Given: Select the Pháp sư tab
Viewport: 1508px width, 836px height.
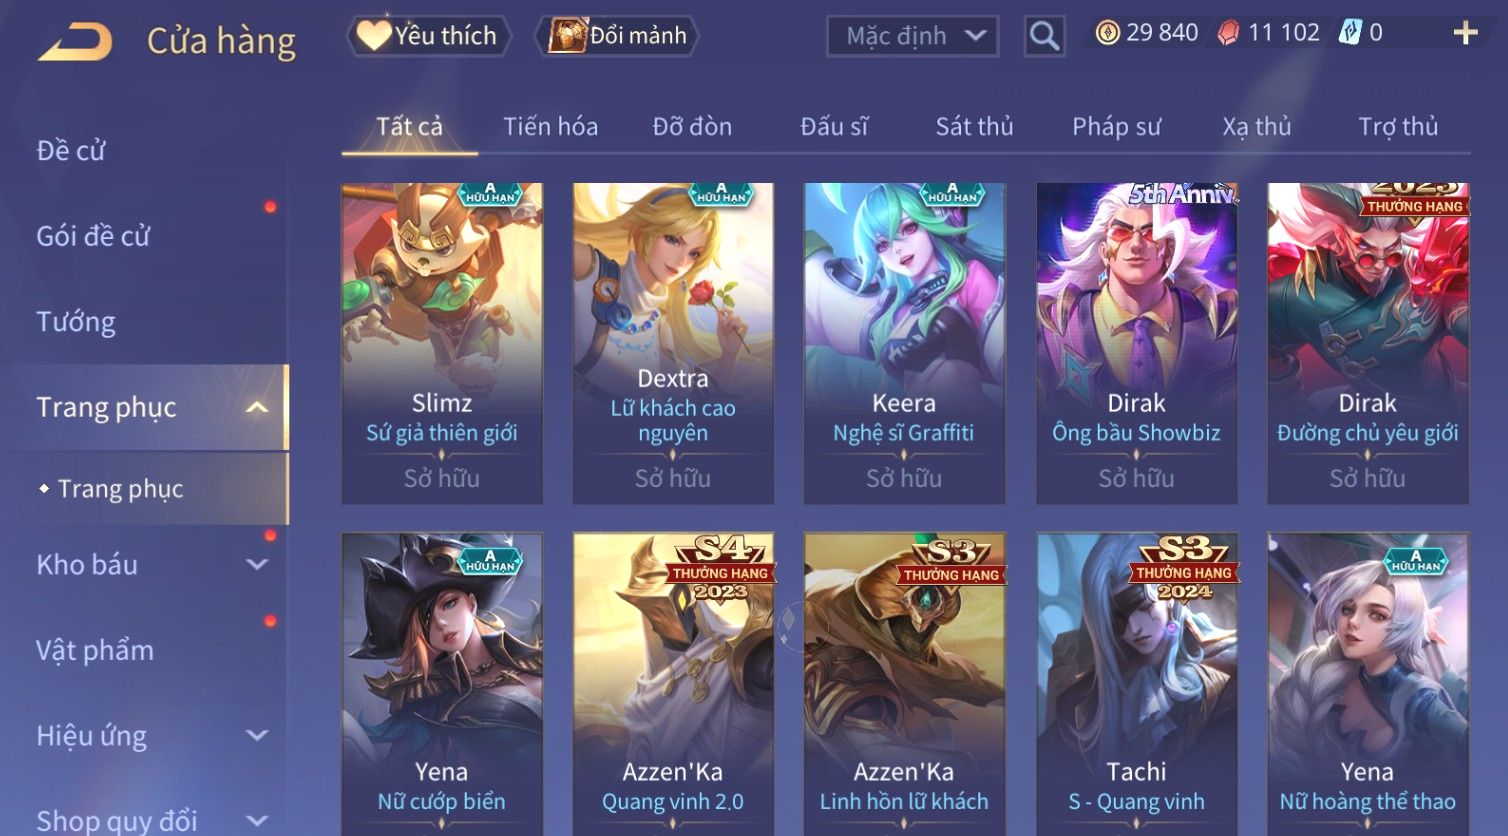Looking at the screenshot, I should point(1116,127).
